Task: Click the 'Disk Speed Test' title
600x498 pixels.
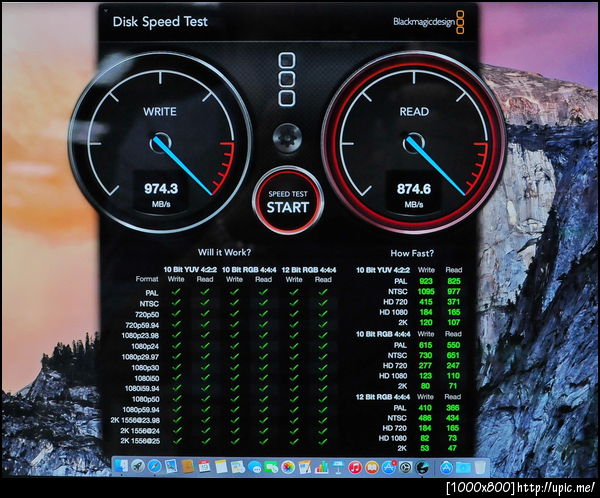Action: pos(160,22)
